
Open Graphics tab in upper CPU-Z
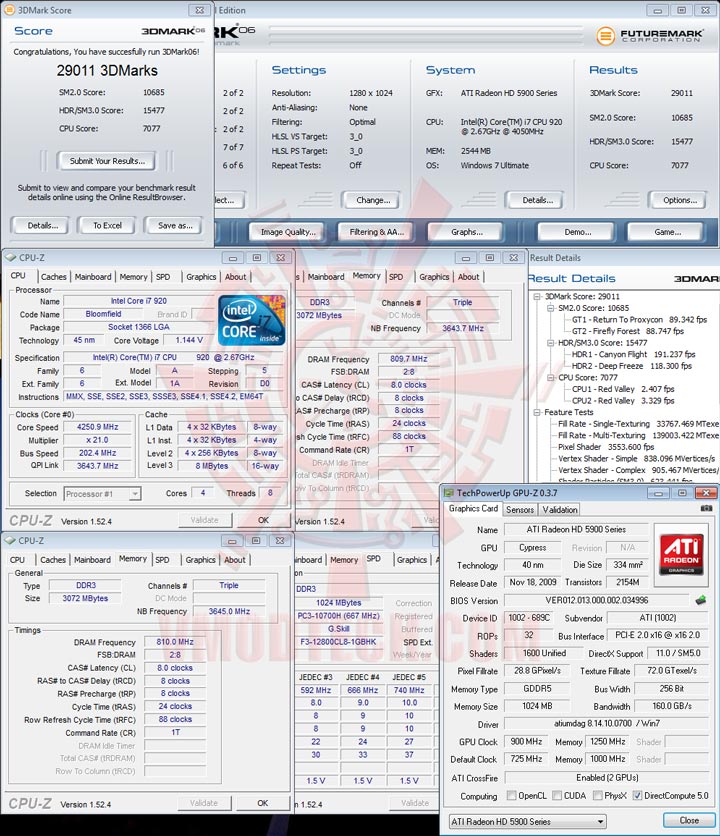(x=201, y=277)
